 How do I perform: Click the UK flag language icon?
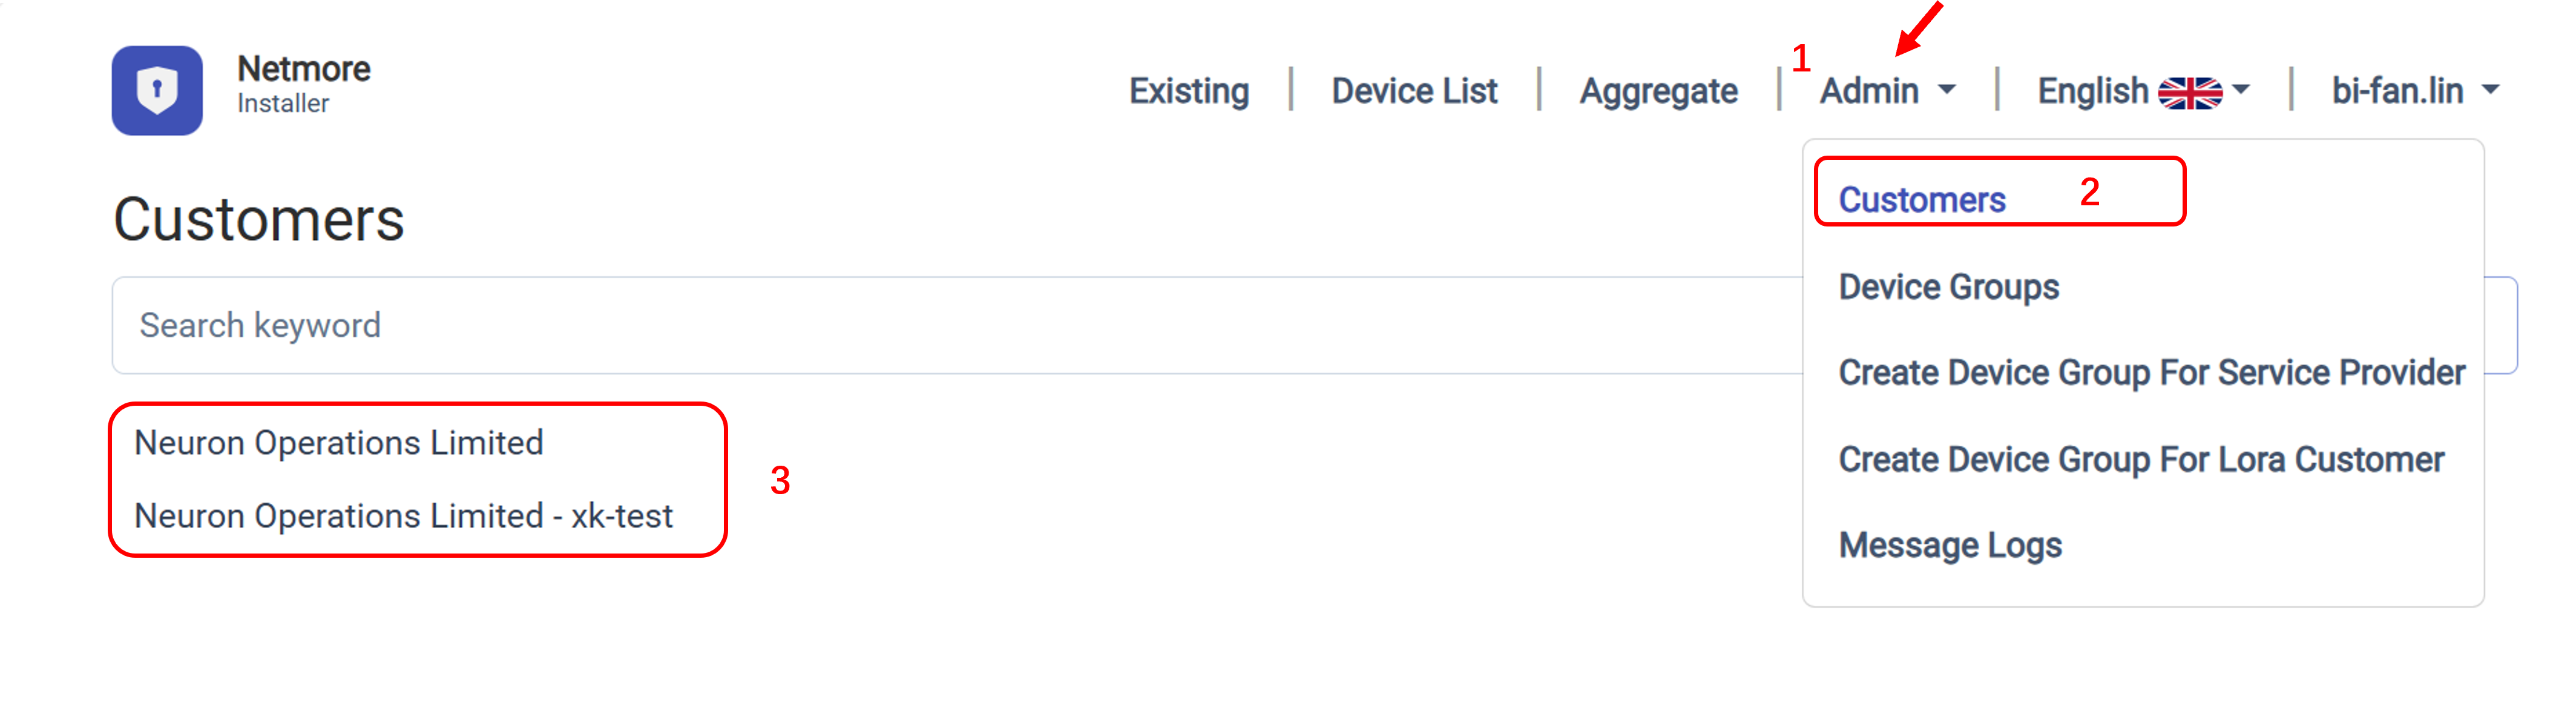pos(2189,92)
